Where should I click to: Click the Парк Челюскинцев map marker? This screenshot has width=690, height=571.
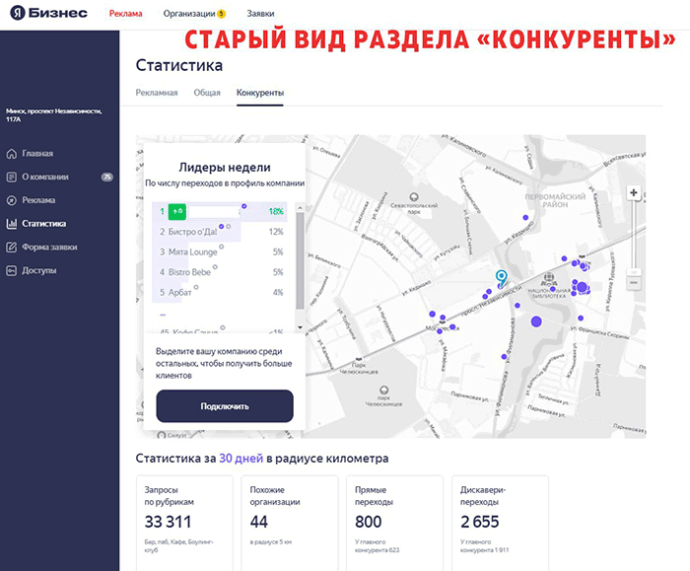coord(384,390)
